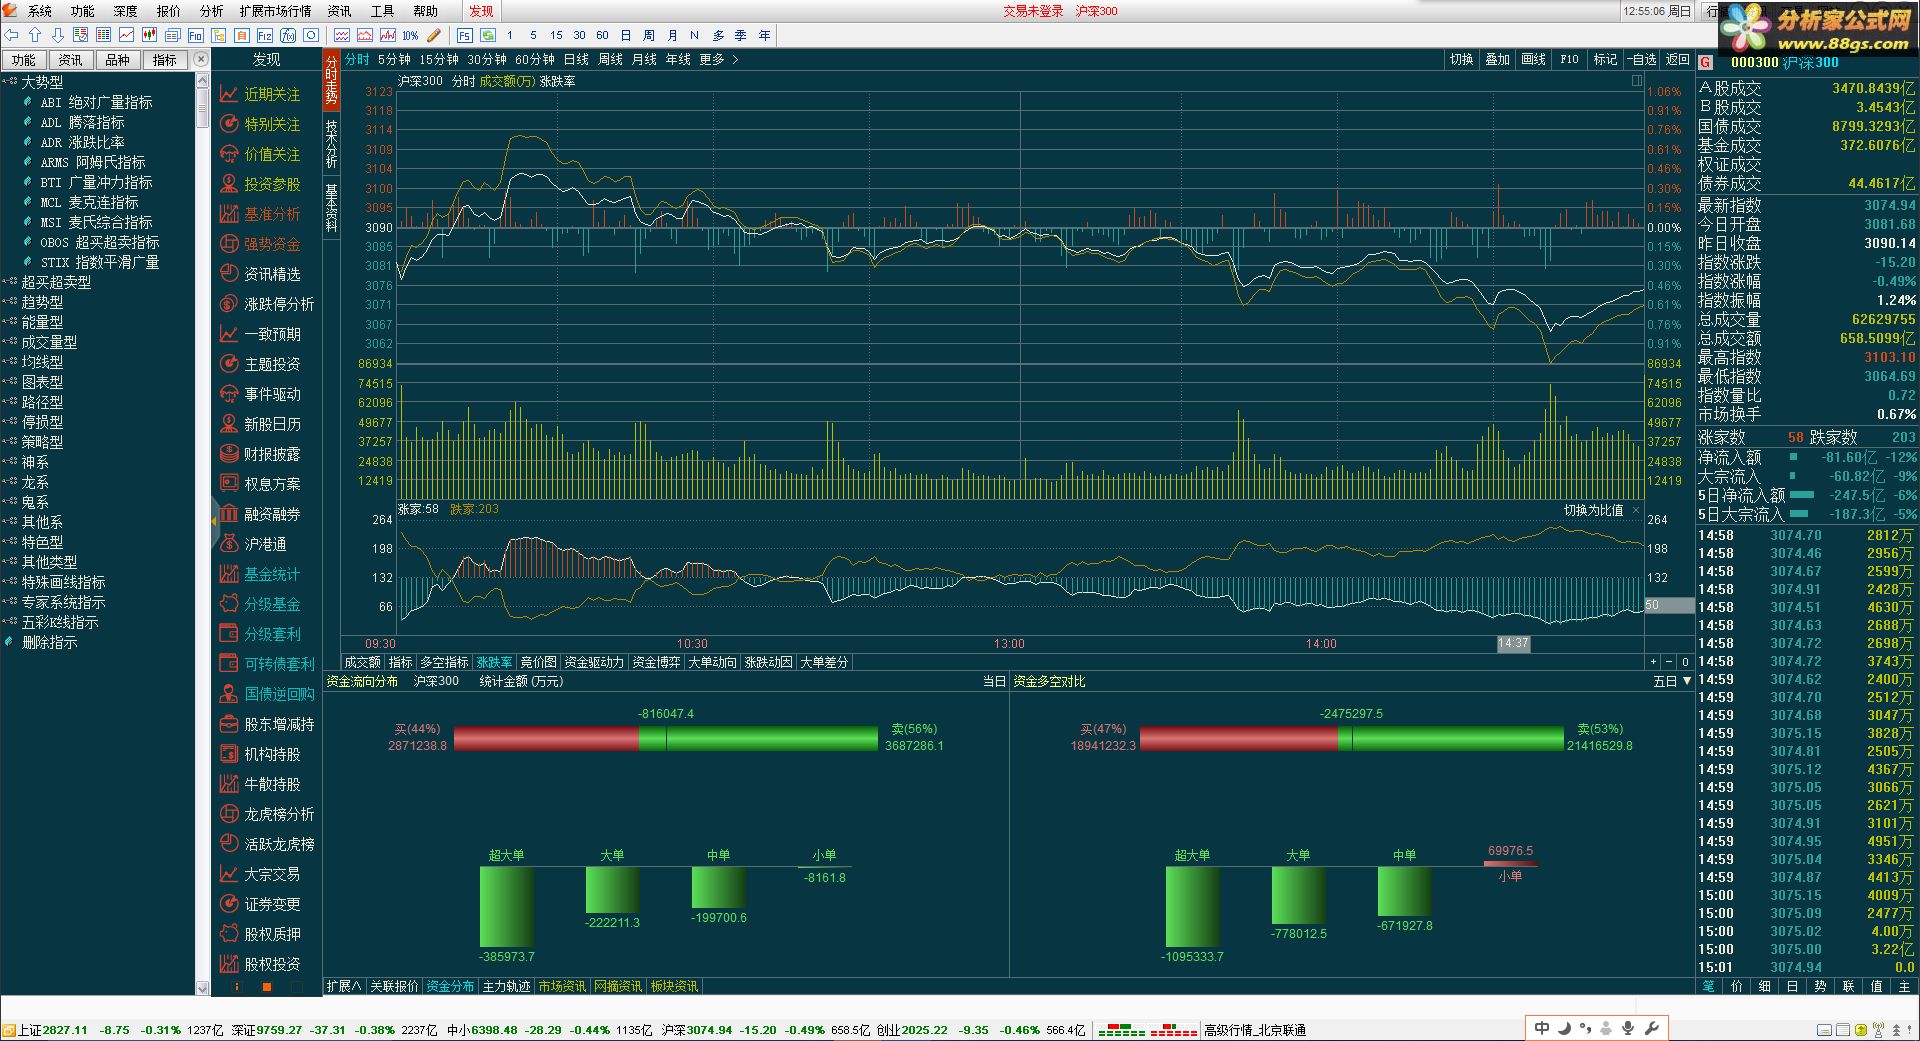Image resolution: width=1920 pixels, height=1041 pixels.
Task: Click the down arrow toolbar icon
Action: [58, 35]
